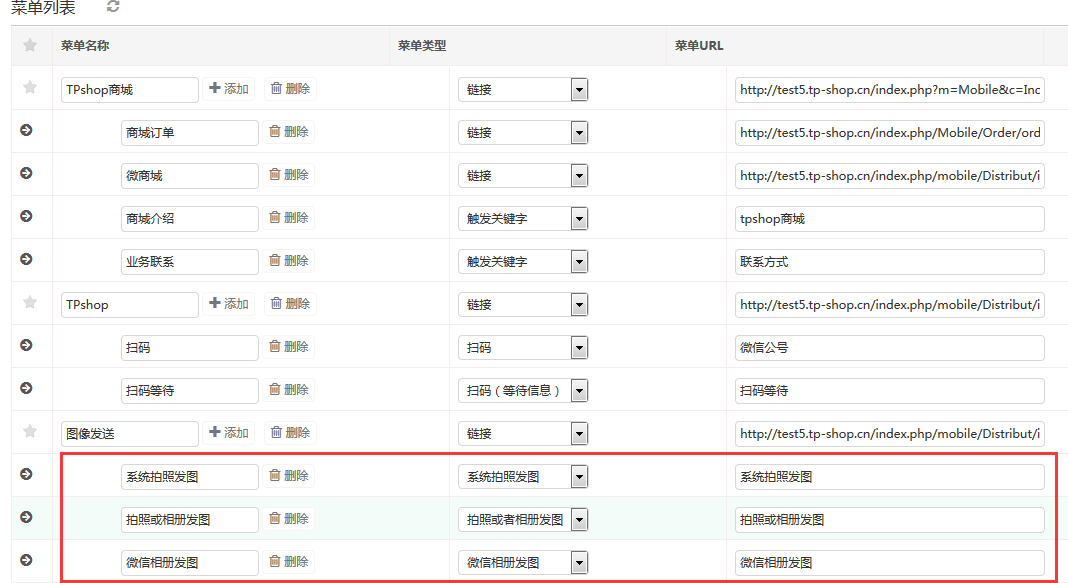The width and height of the screenshot is (1068, 583).
Task: Click the arrow icon beside 扫码等待 row
Action: pos(27,389)
